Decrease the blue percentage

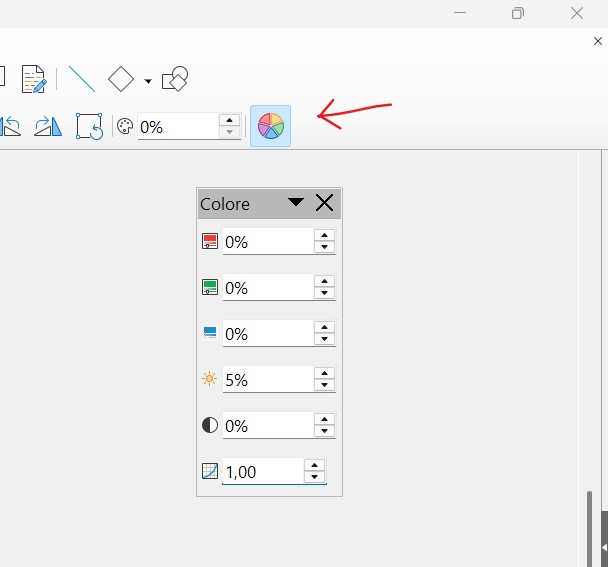point(325,339)
